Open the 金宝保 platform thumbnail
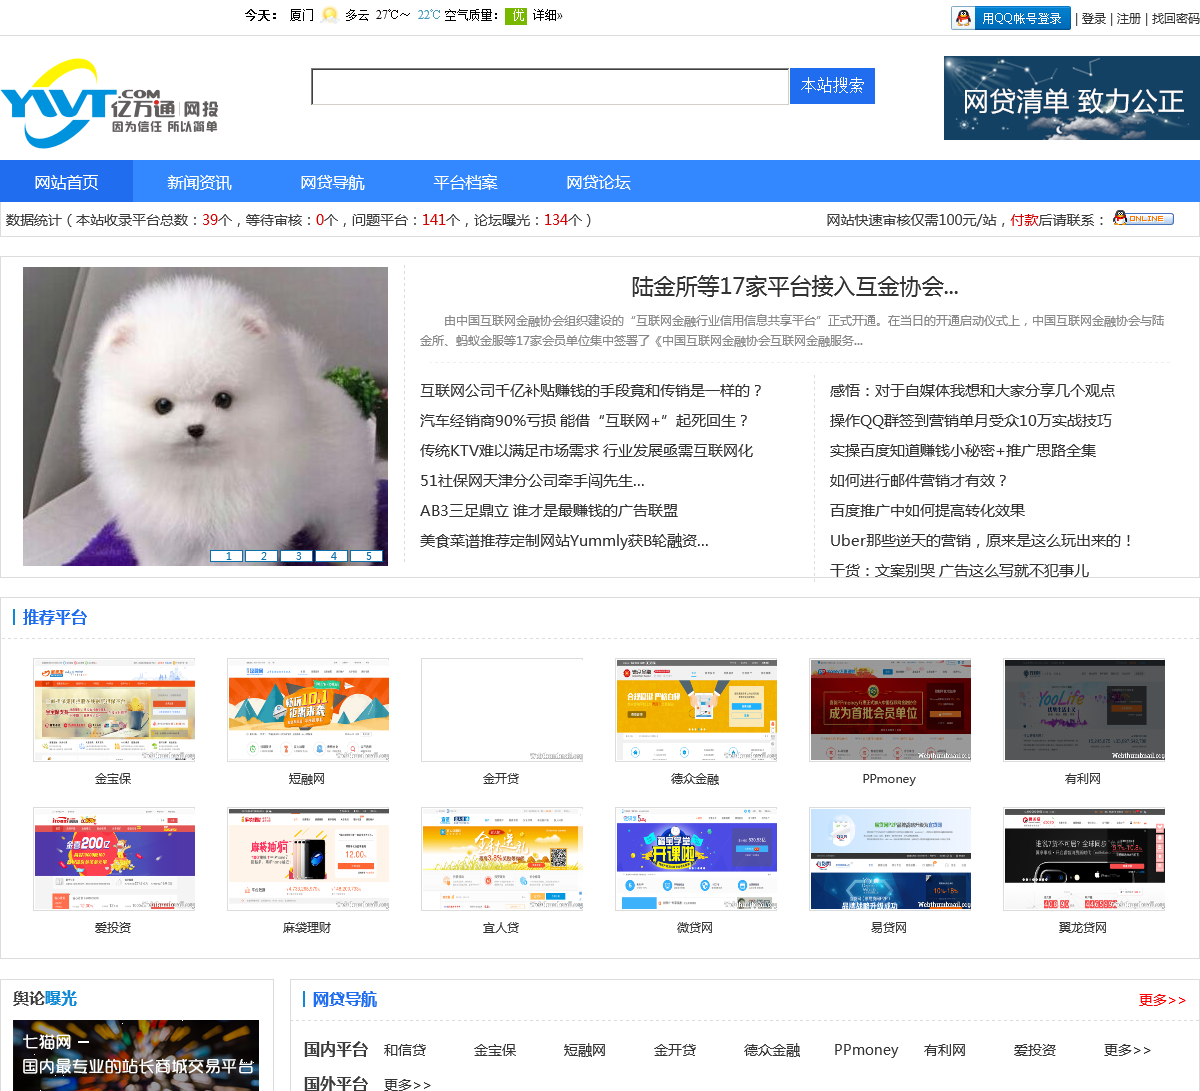This screenshot has height=1091, width=1200. coord(114,710)
